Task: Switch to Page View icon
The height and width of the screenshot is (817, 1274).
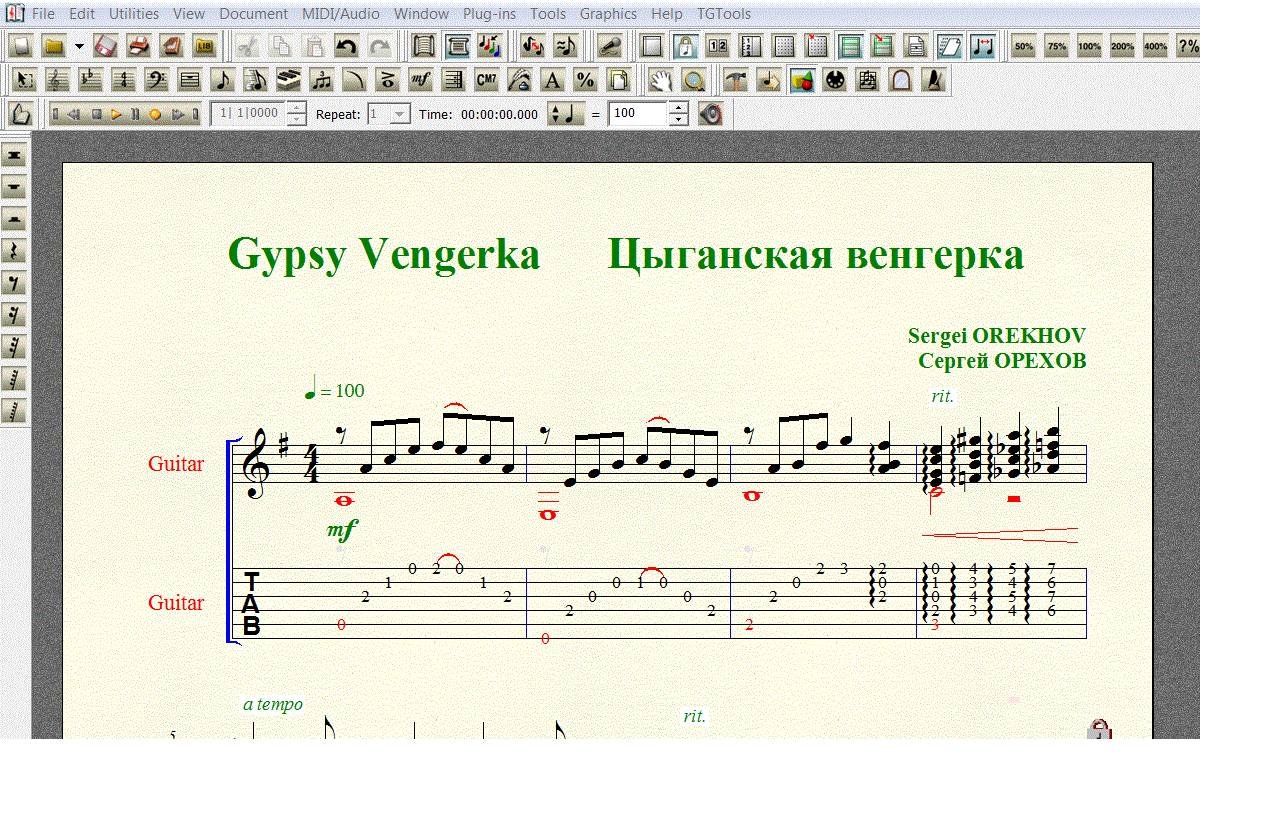Action: click(x=457, y=46)
